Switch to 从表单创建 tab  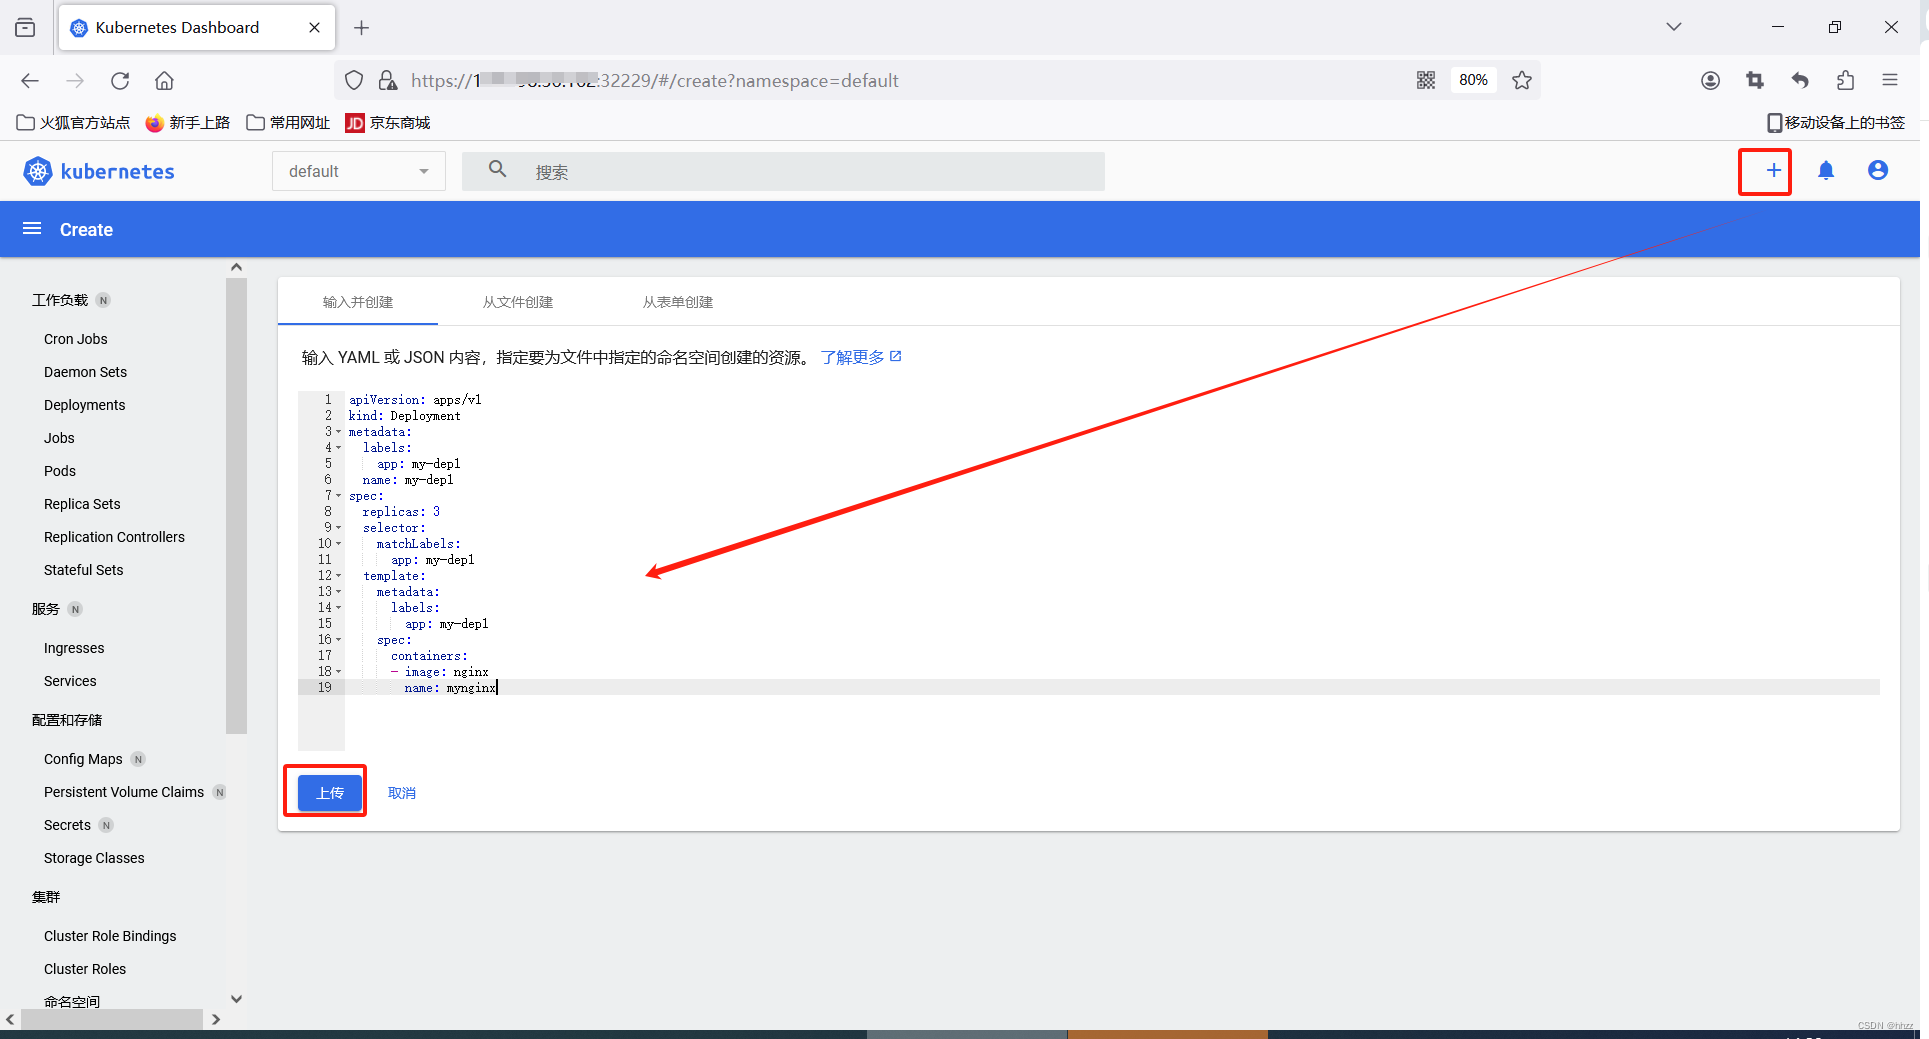[678, 302]
